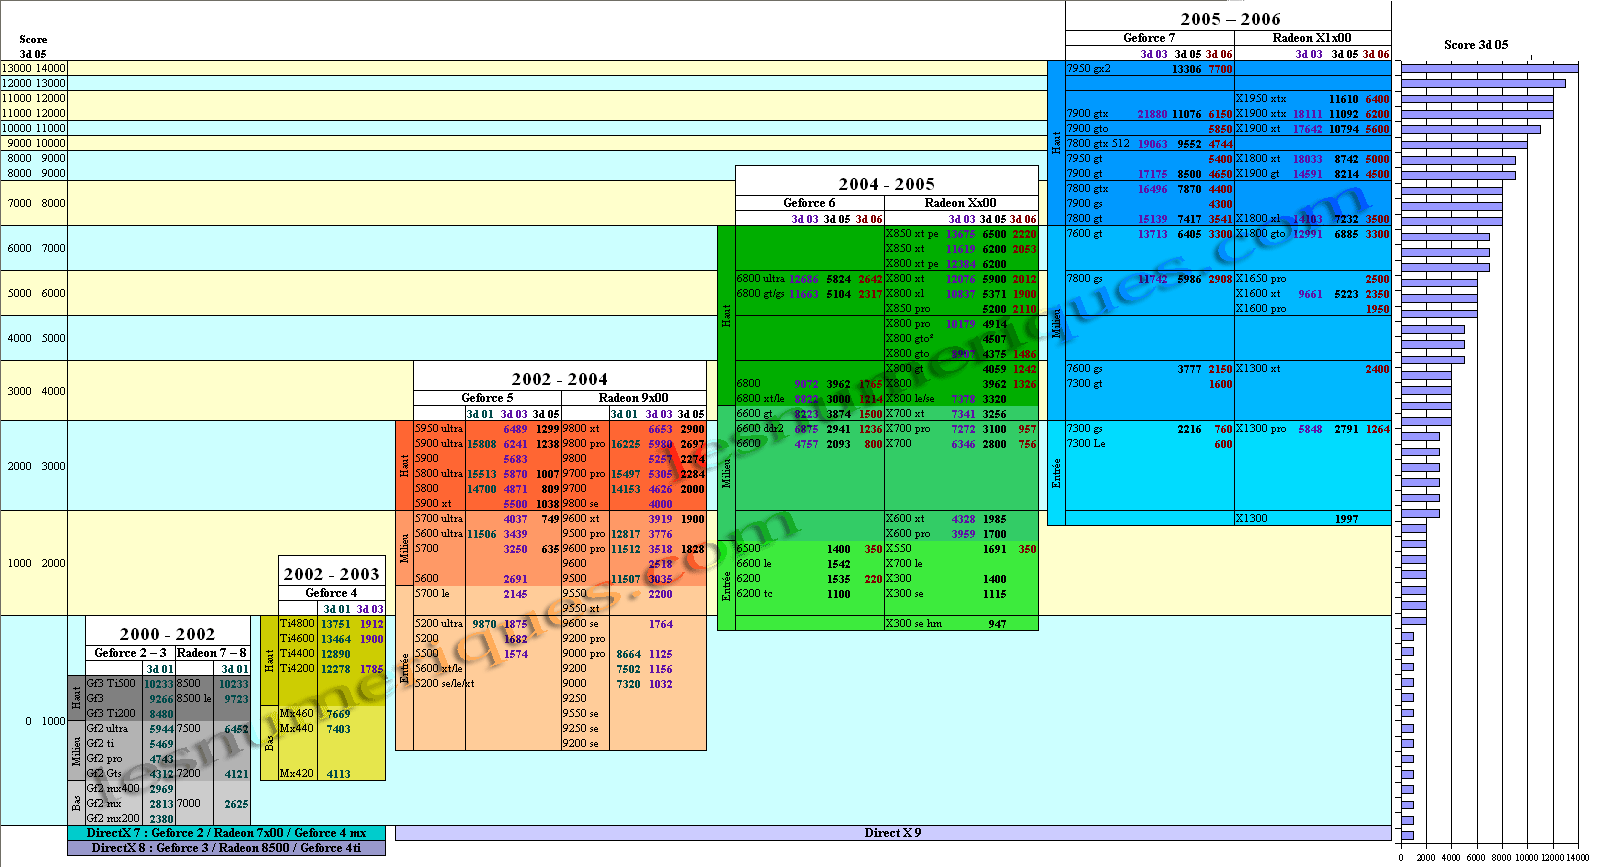Click the "Score 3d 05" bar chart title

1476,45
